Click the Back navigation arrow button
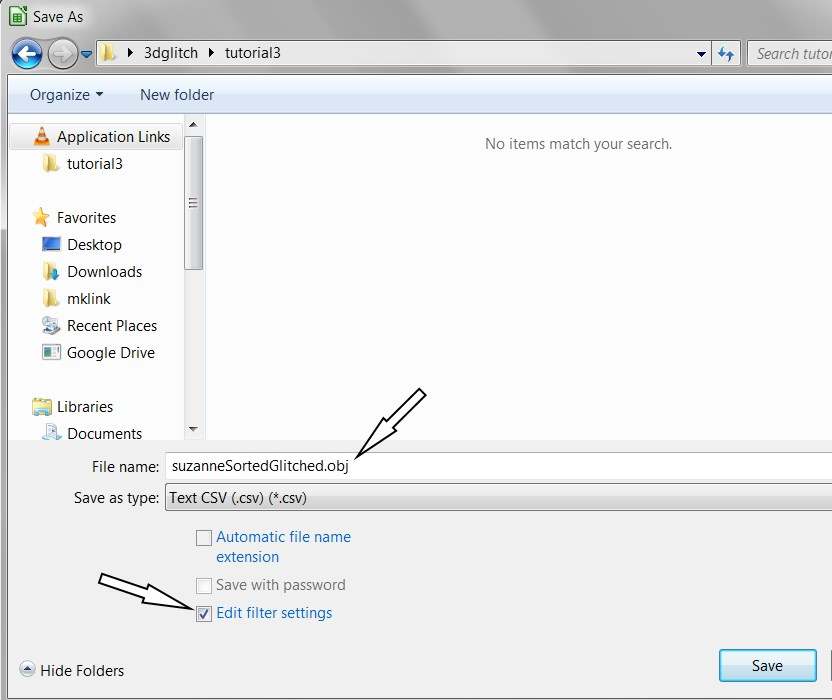 pos(27,54)
